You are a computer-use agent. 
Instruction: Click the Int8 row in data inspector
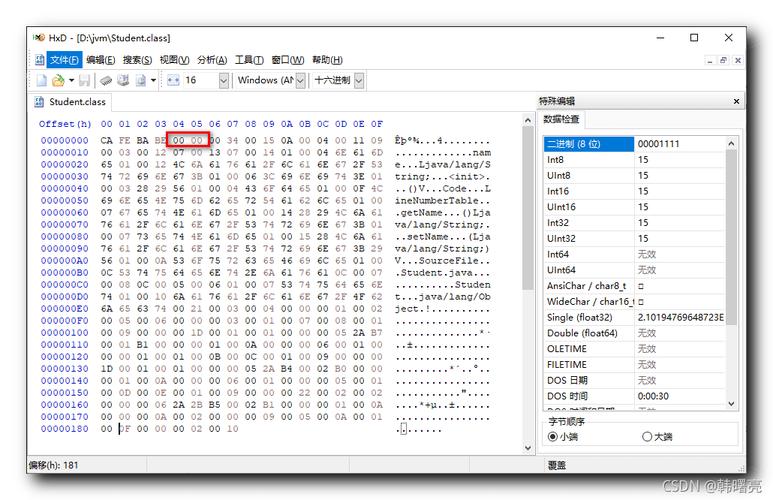click(634, 160)
